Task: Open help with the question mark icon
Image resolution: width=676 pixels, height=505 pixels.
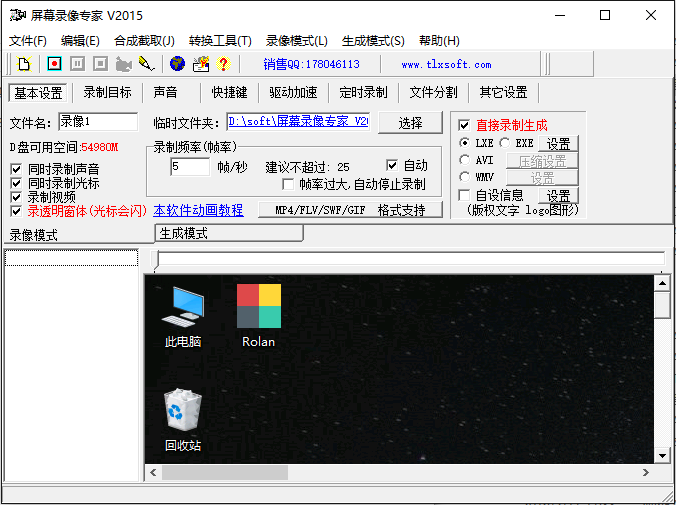Action: coord(223,64)
